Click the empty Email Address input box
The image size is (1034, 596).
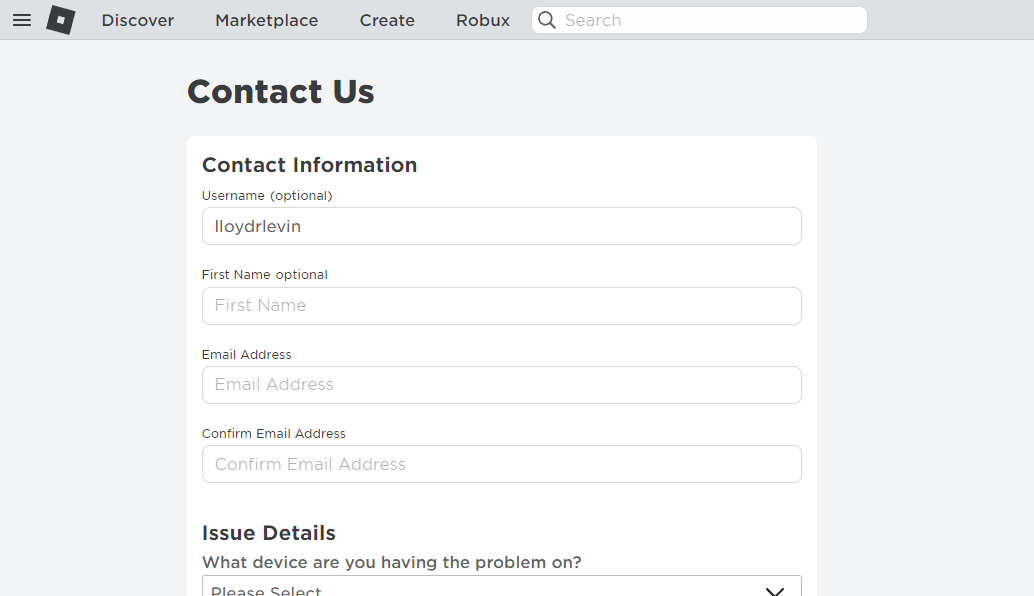click(501, 385)
